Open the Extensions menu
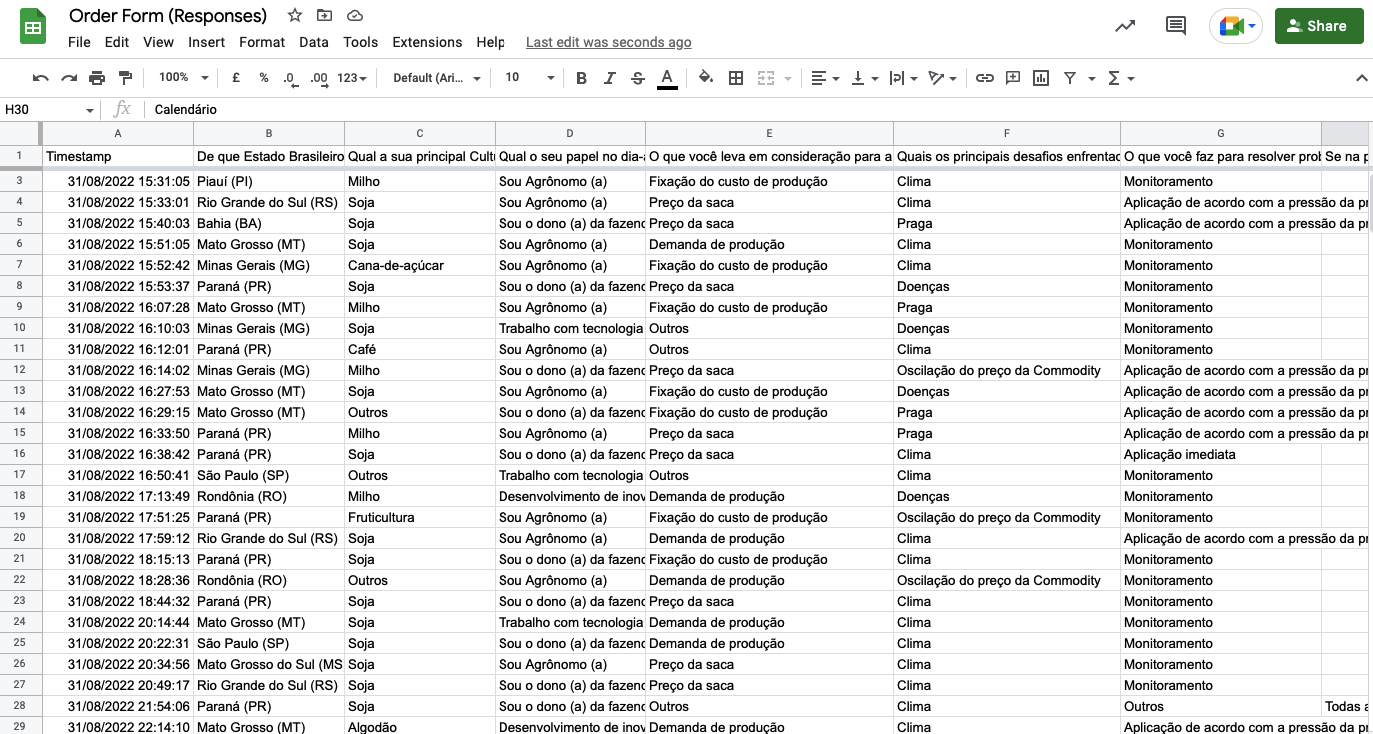The width and height of the screenshot is (1373, 734). [x=427, y=42]
